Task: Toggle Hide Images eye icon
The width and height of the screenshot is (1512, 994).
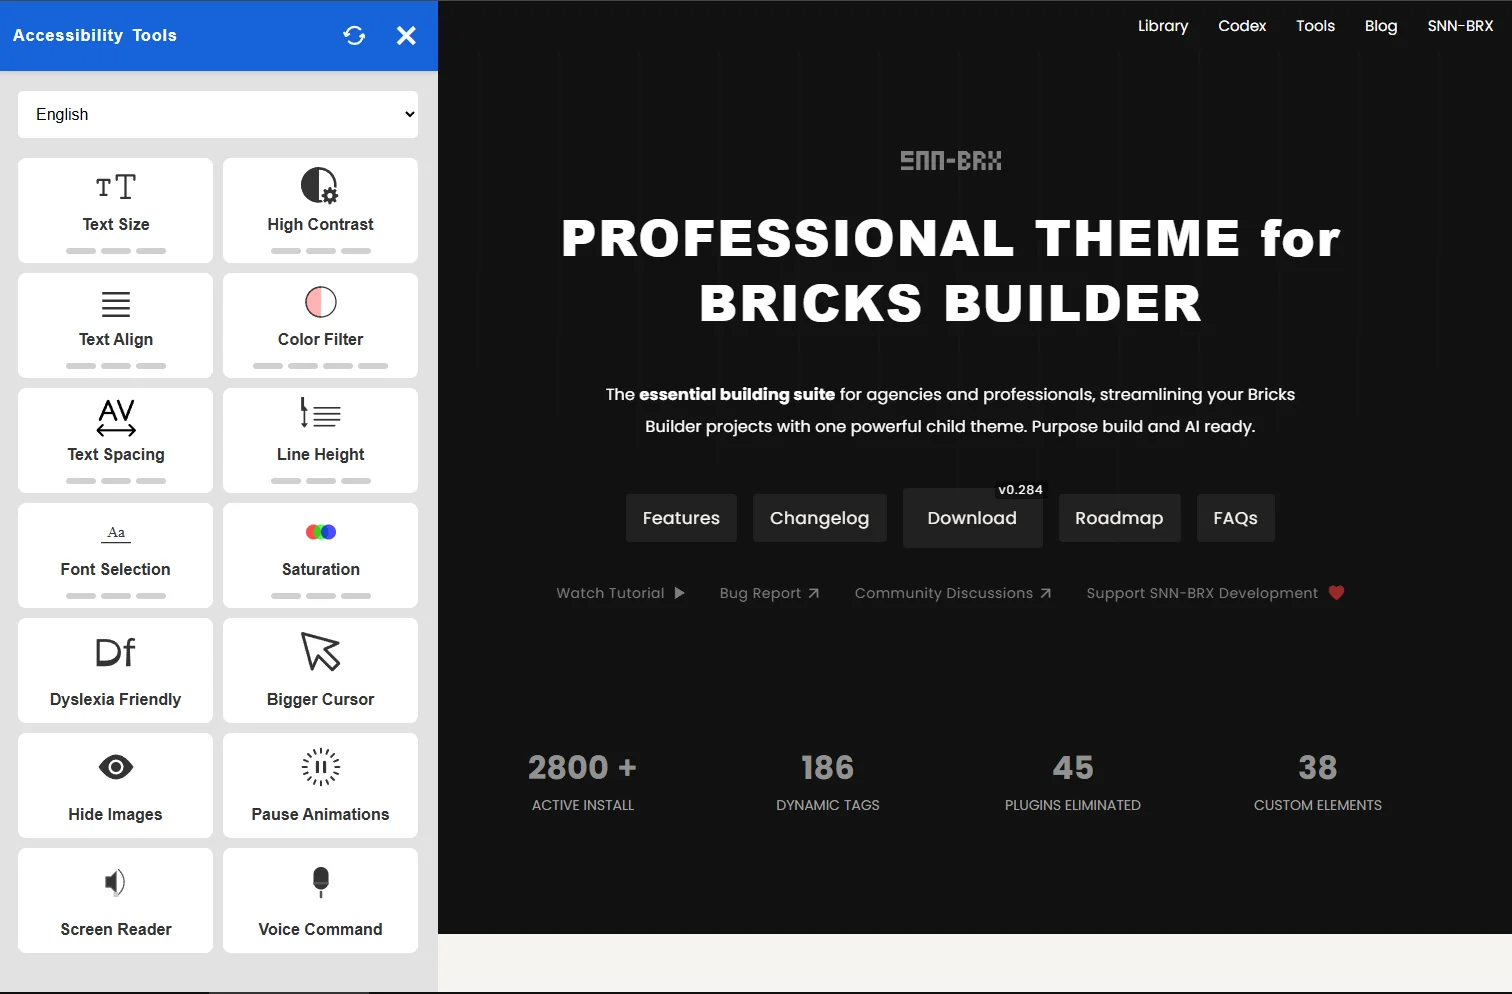Action: pos(116,768)
